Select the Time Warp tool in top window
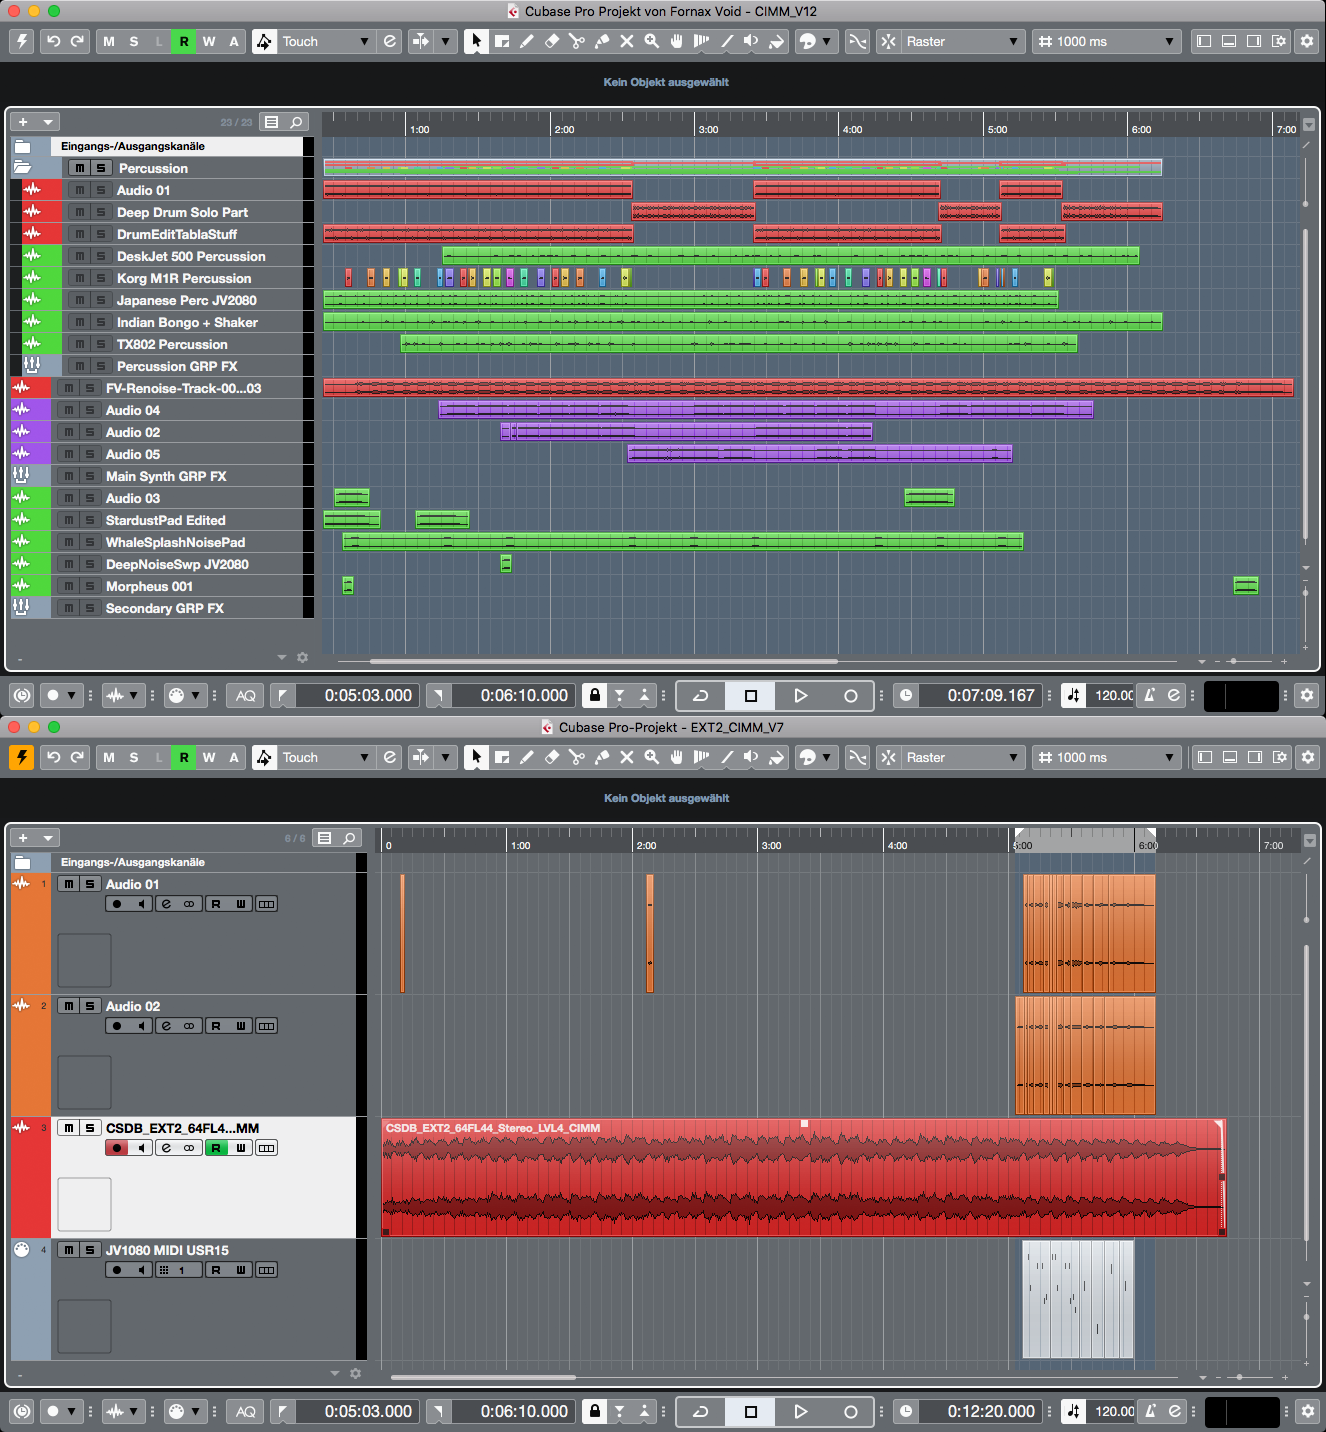This screenshot has width=1326, height=1432. click(702, 41)
